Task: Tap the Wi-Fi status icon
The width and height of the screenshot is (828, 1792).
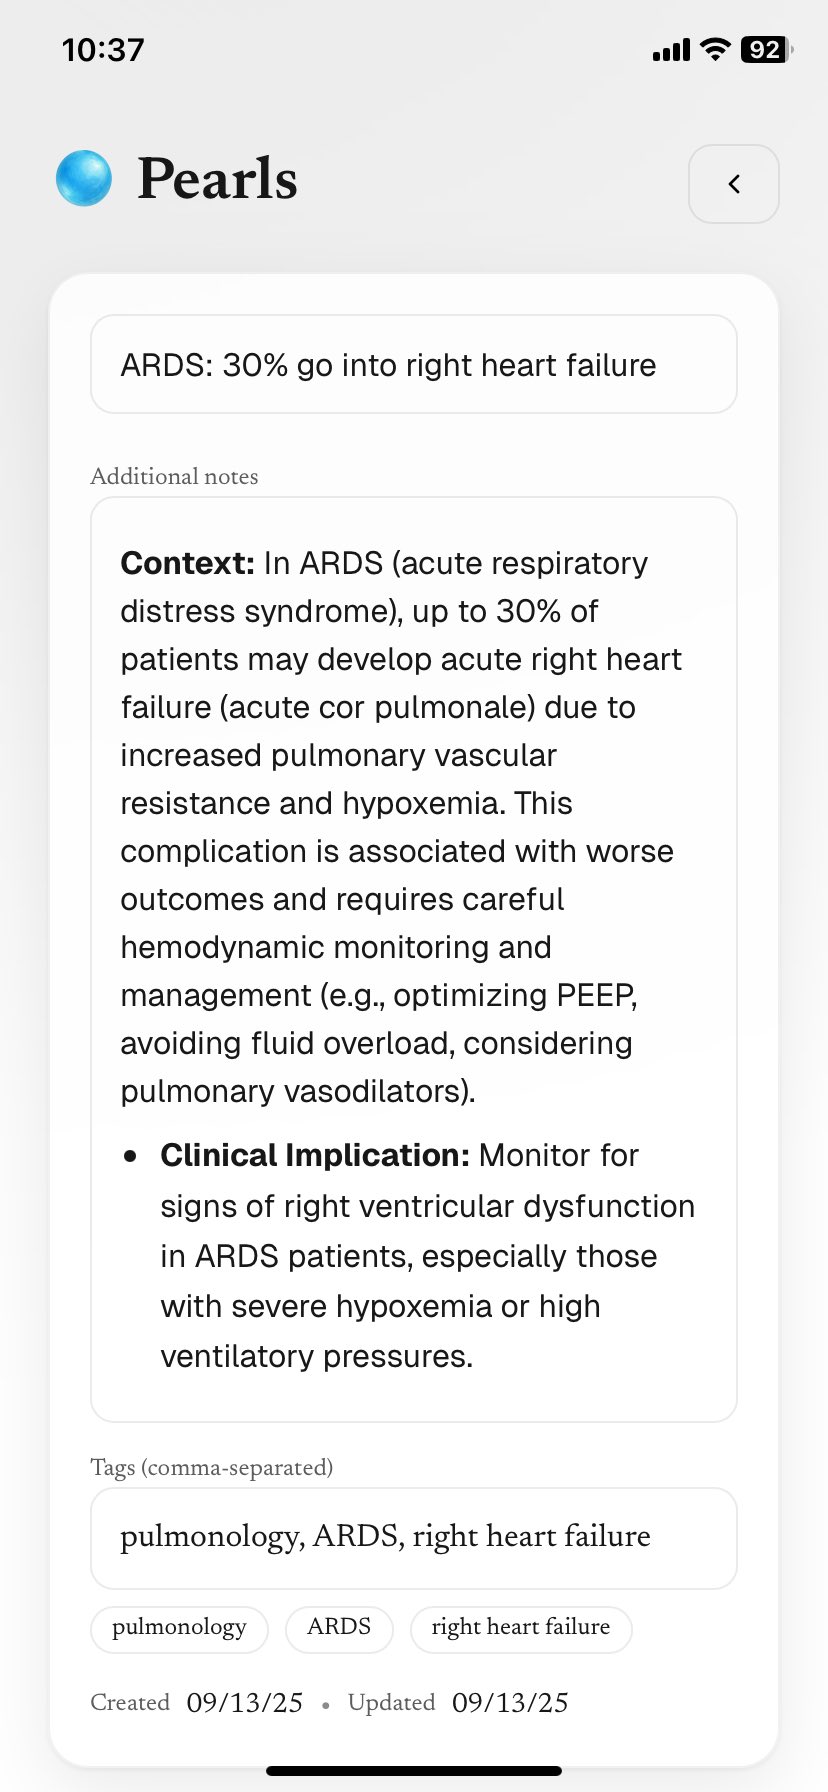Action: [715, 49]
